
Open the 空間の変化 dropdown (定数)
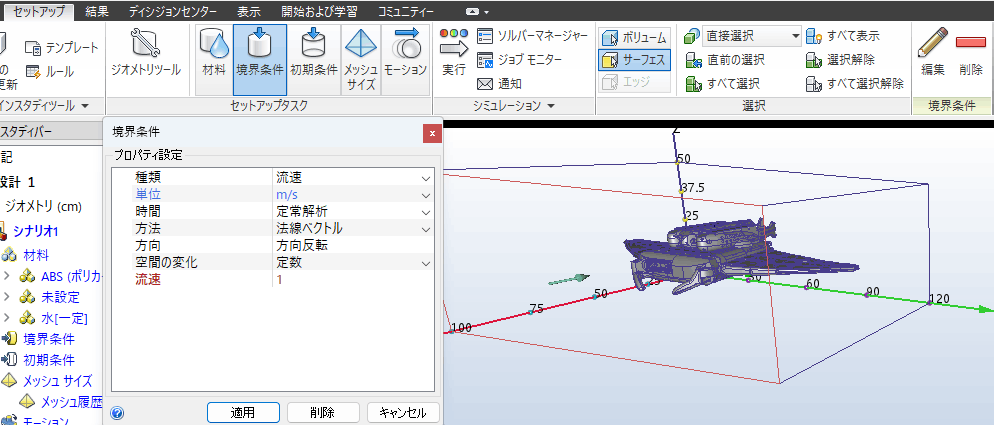click(426, 263)
